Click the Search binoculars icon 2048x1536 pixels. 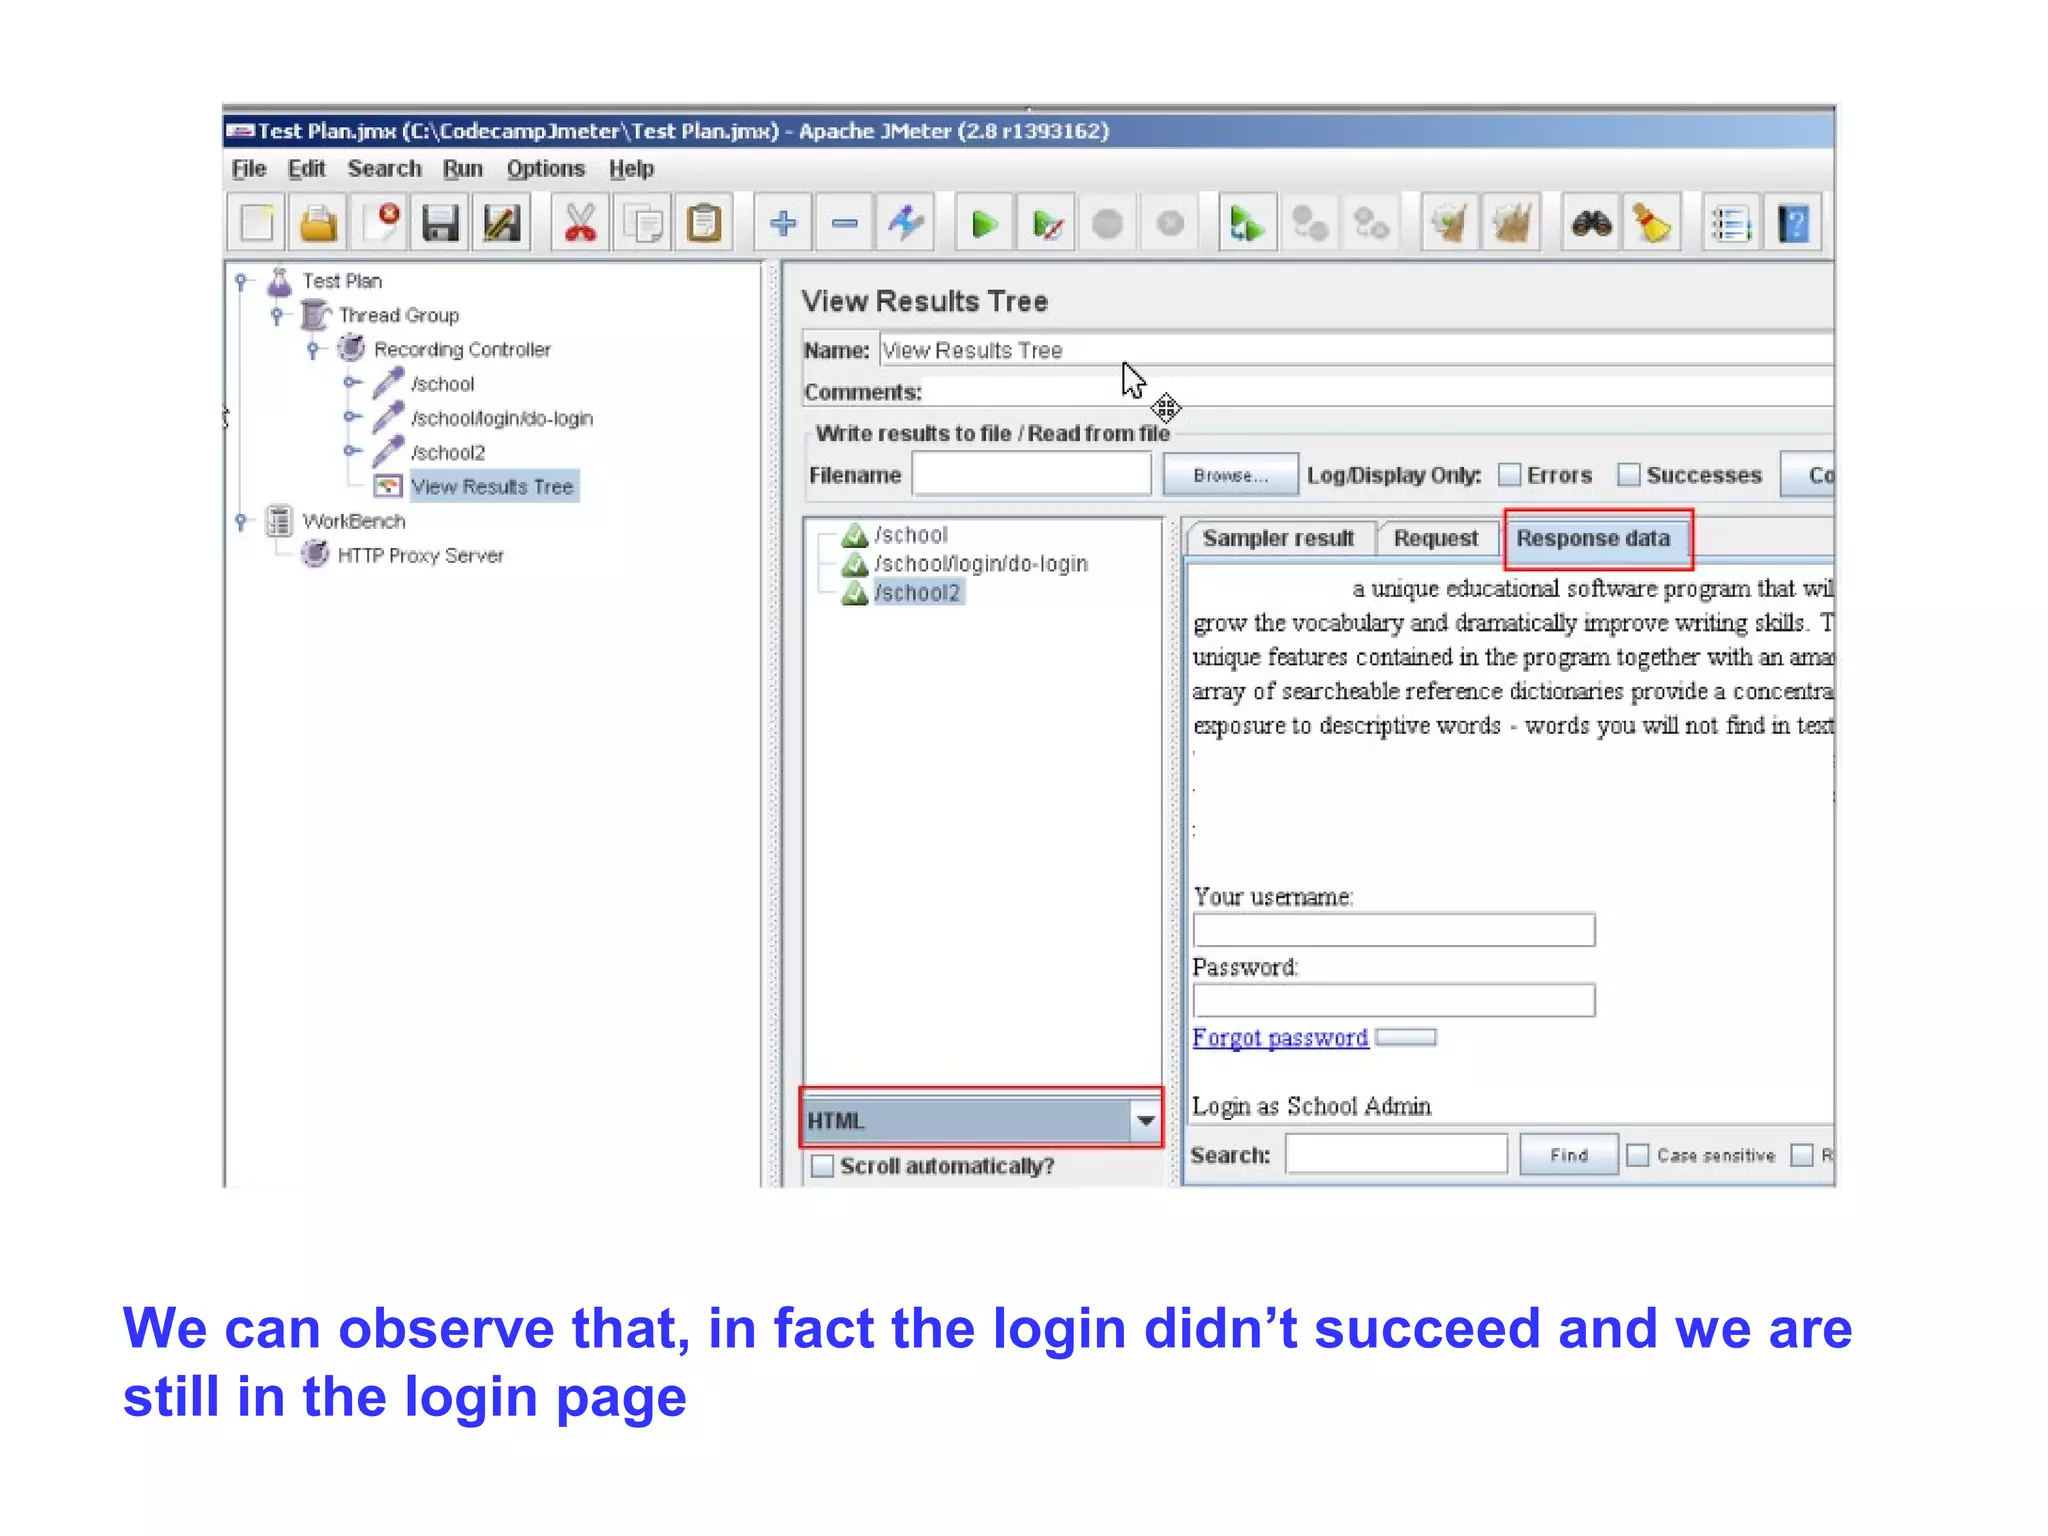click(1591, 222)
